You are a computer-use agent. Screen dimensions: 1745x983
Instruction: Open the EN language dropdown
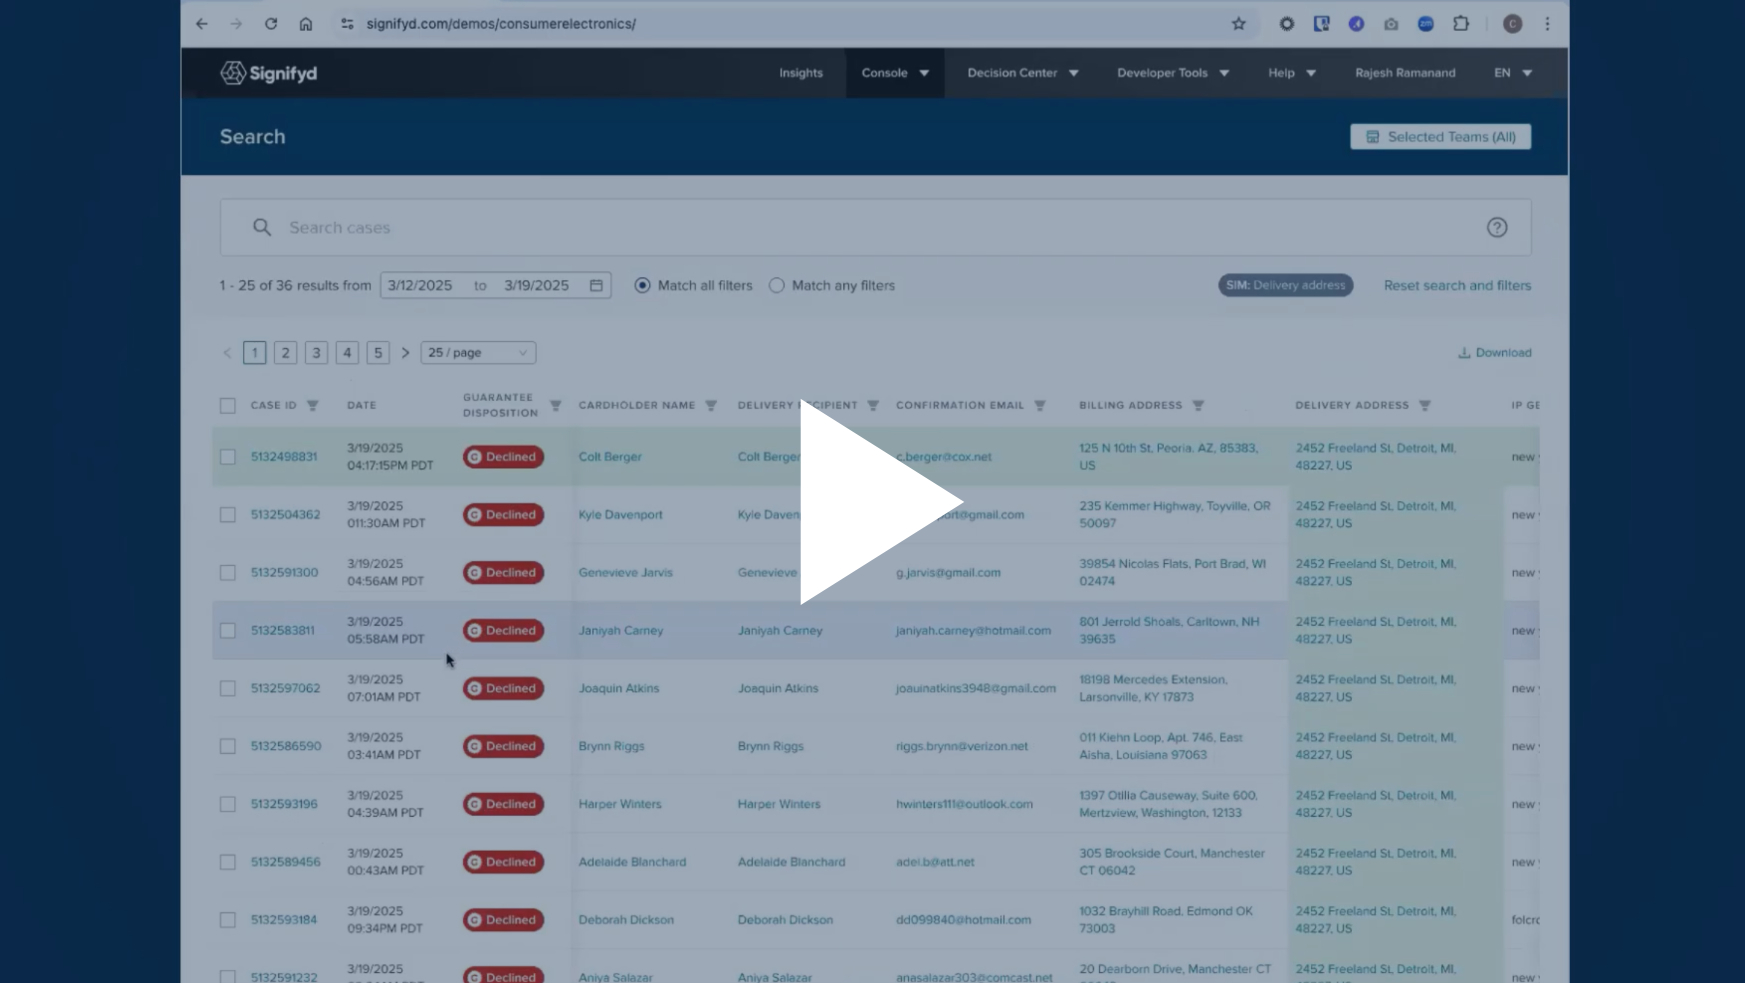(x=1512, y=73)
